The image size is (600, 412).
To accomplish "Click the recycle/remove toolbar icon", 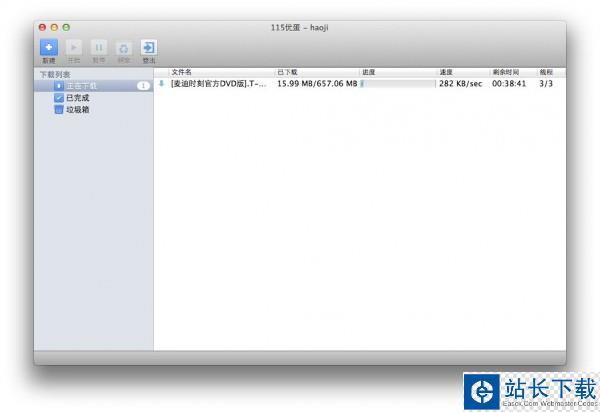I will point(124,47).
